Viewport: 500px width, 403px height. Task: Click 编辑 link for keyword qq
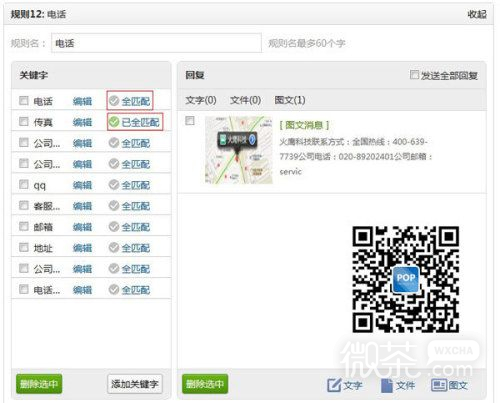click(82, 185)
